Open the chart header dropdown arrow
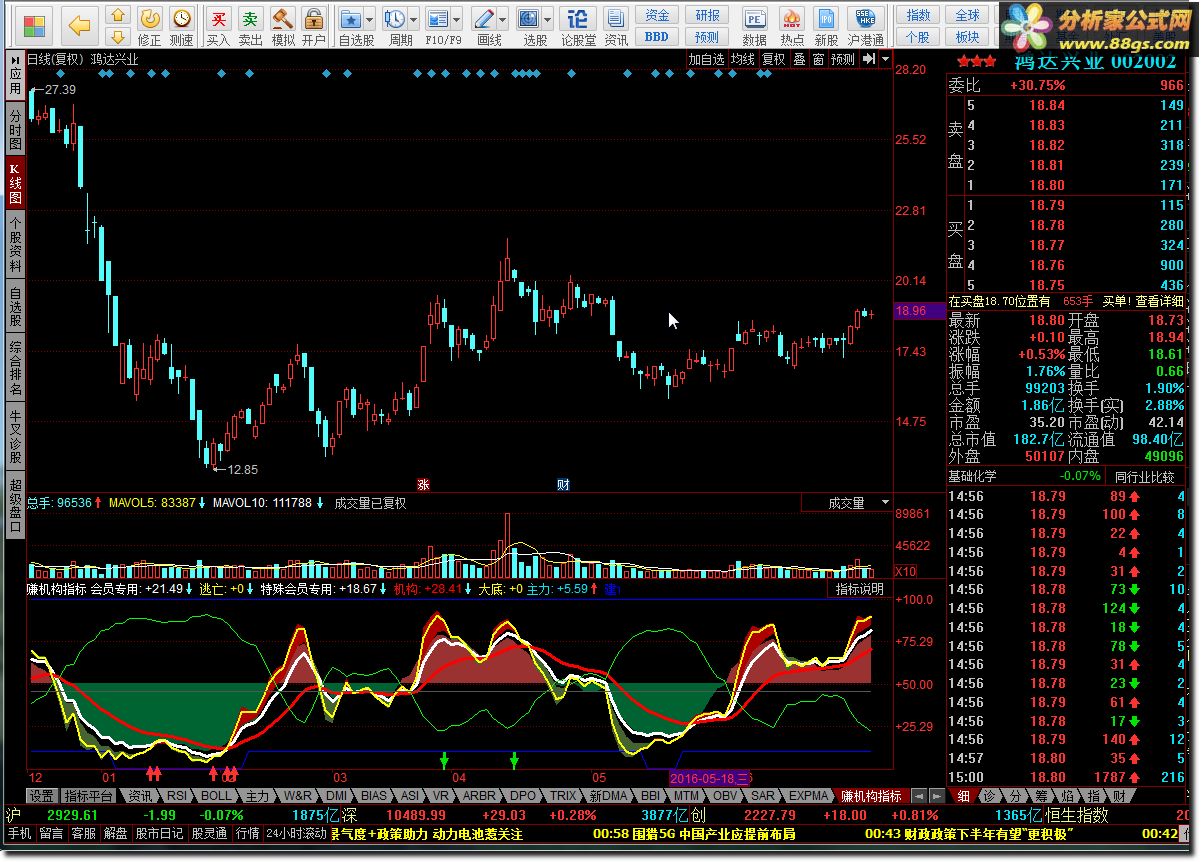 [886, 59]
